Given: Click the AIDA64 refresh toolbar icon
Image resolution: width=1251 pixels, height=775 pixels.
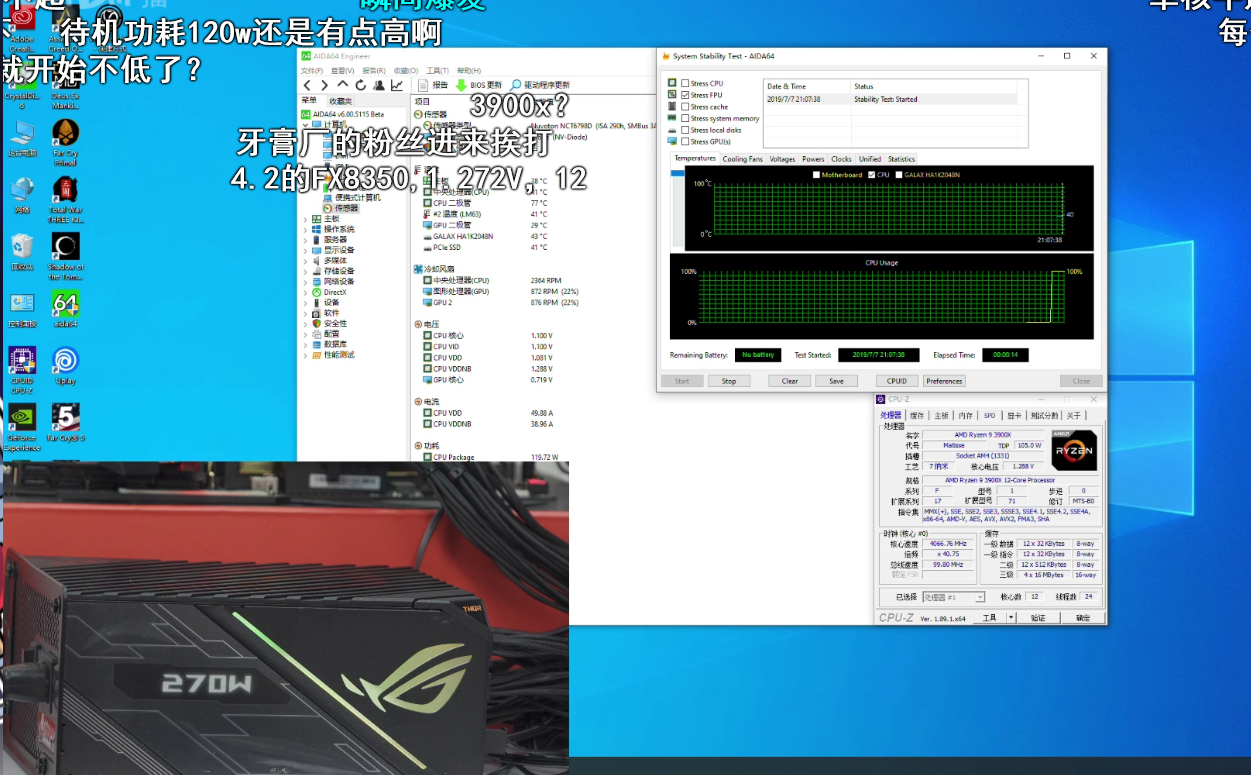Looking at the screenshot, I should 359,85.
